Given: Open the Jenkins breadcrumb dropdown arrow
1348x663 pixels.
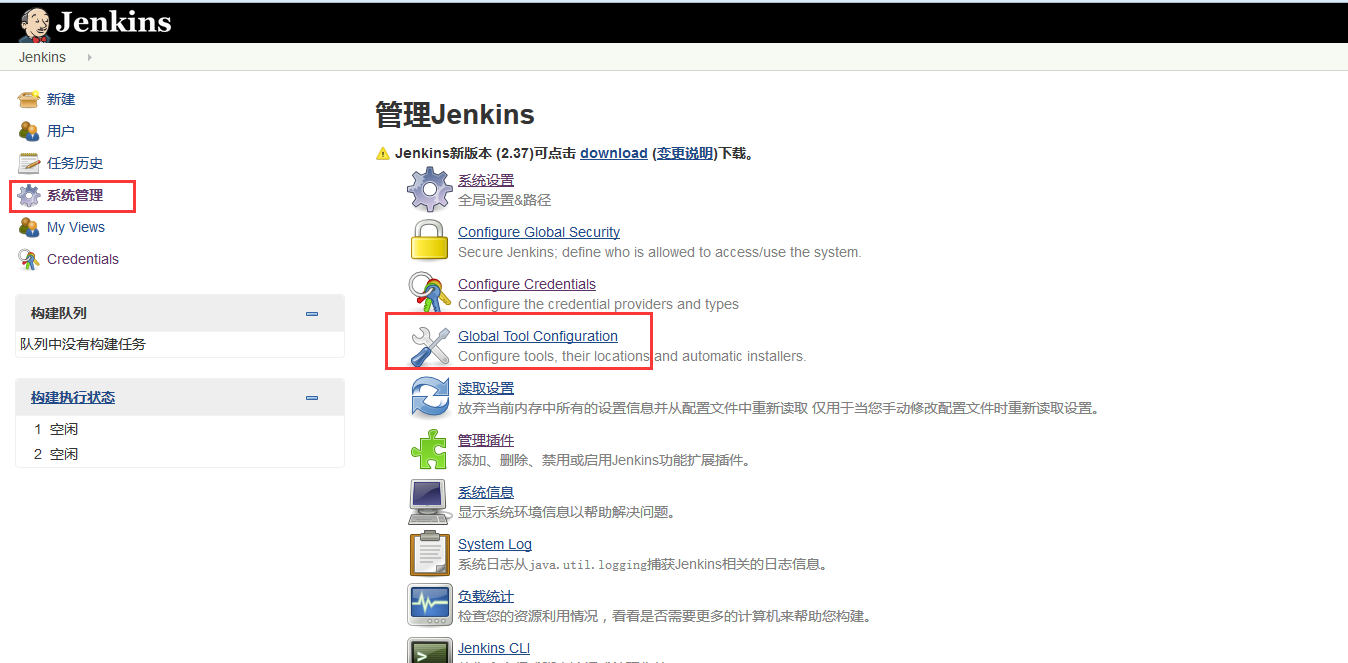Looking at the screenshot, I should pyautogui.click(x=89, y=57).
